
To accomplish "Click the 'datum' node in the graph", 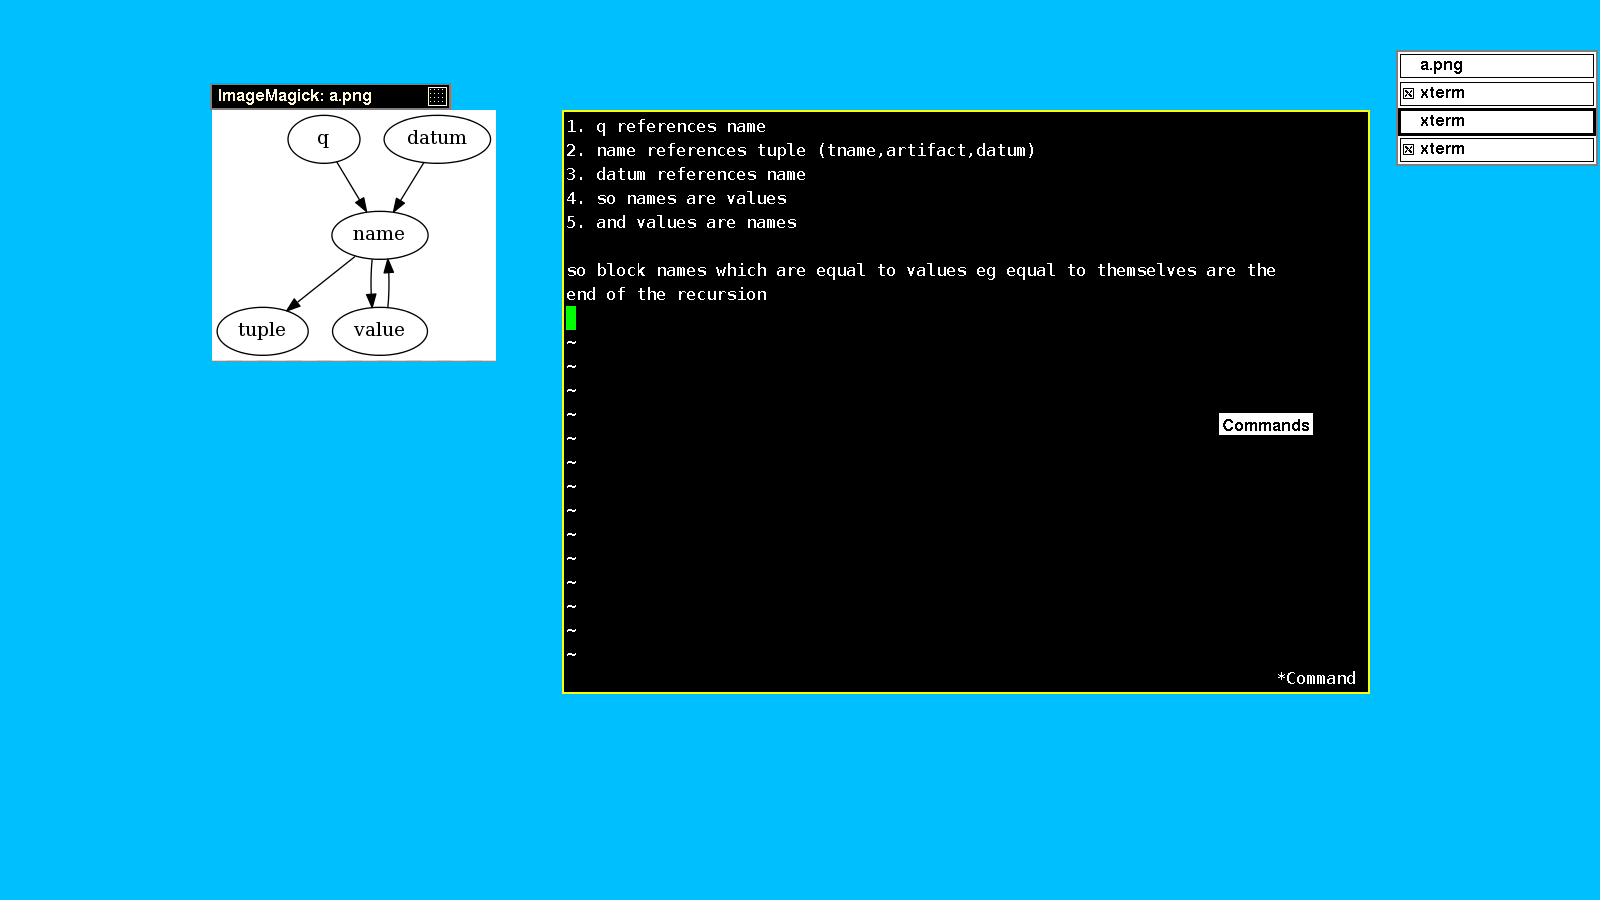I will tap(437, 138).
